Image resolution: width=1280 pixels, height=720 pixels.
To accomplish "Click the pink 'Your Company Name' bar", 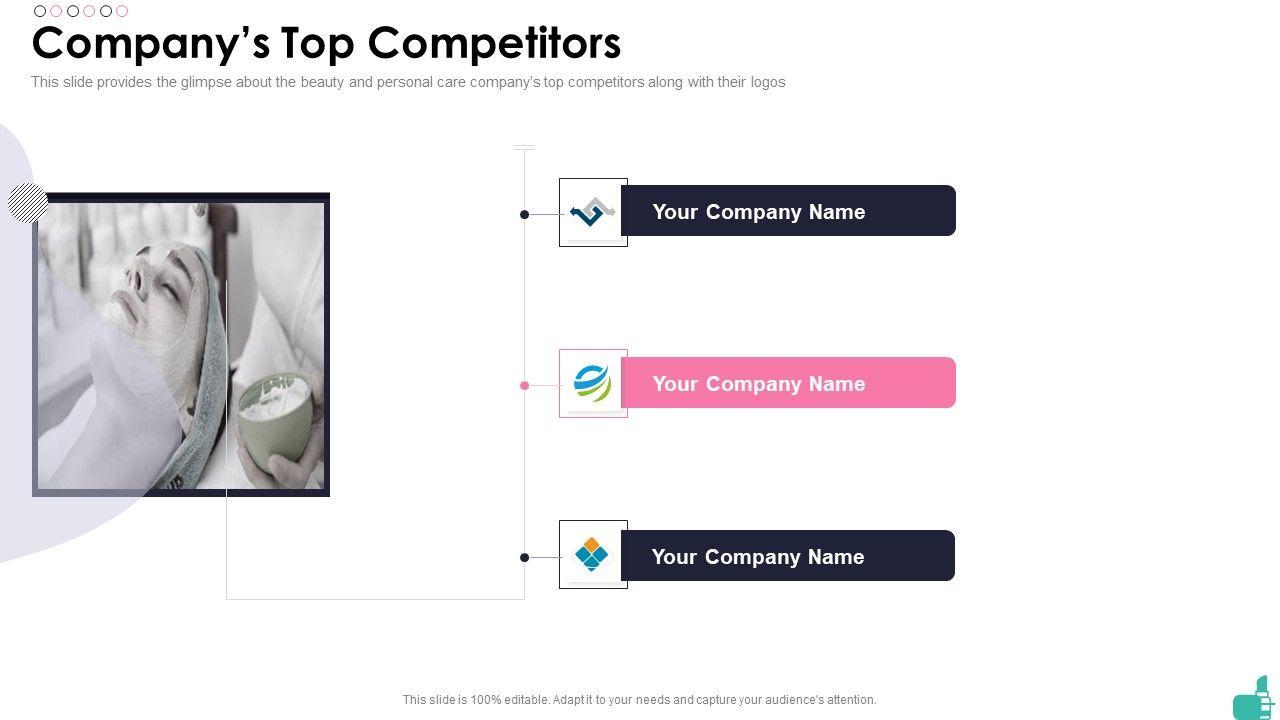I will (788, 383).
